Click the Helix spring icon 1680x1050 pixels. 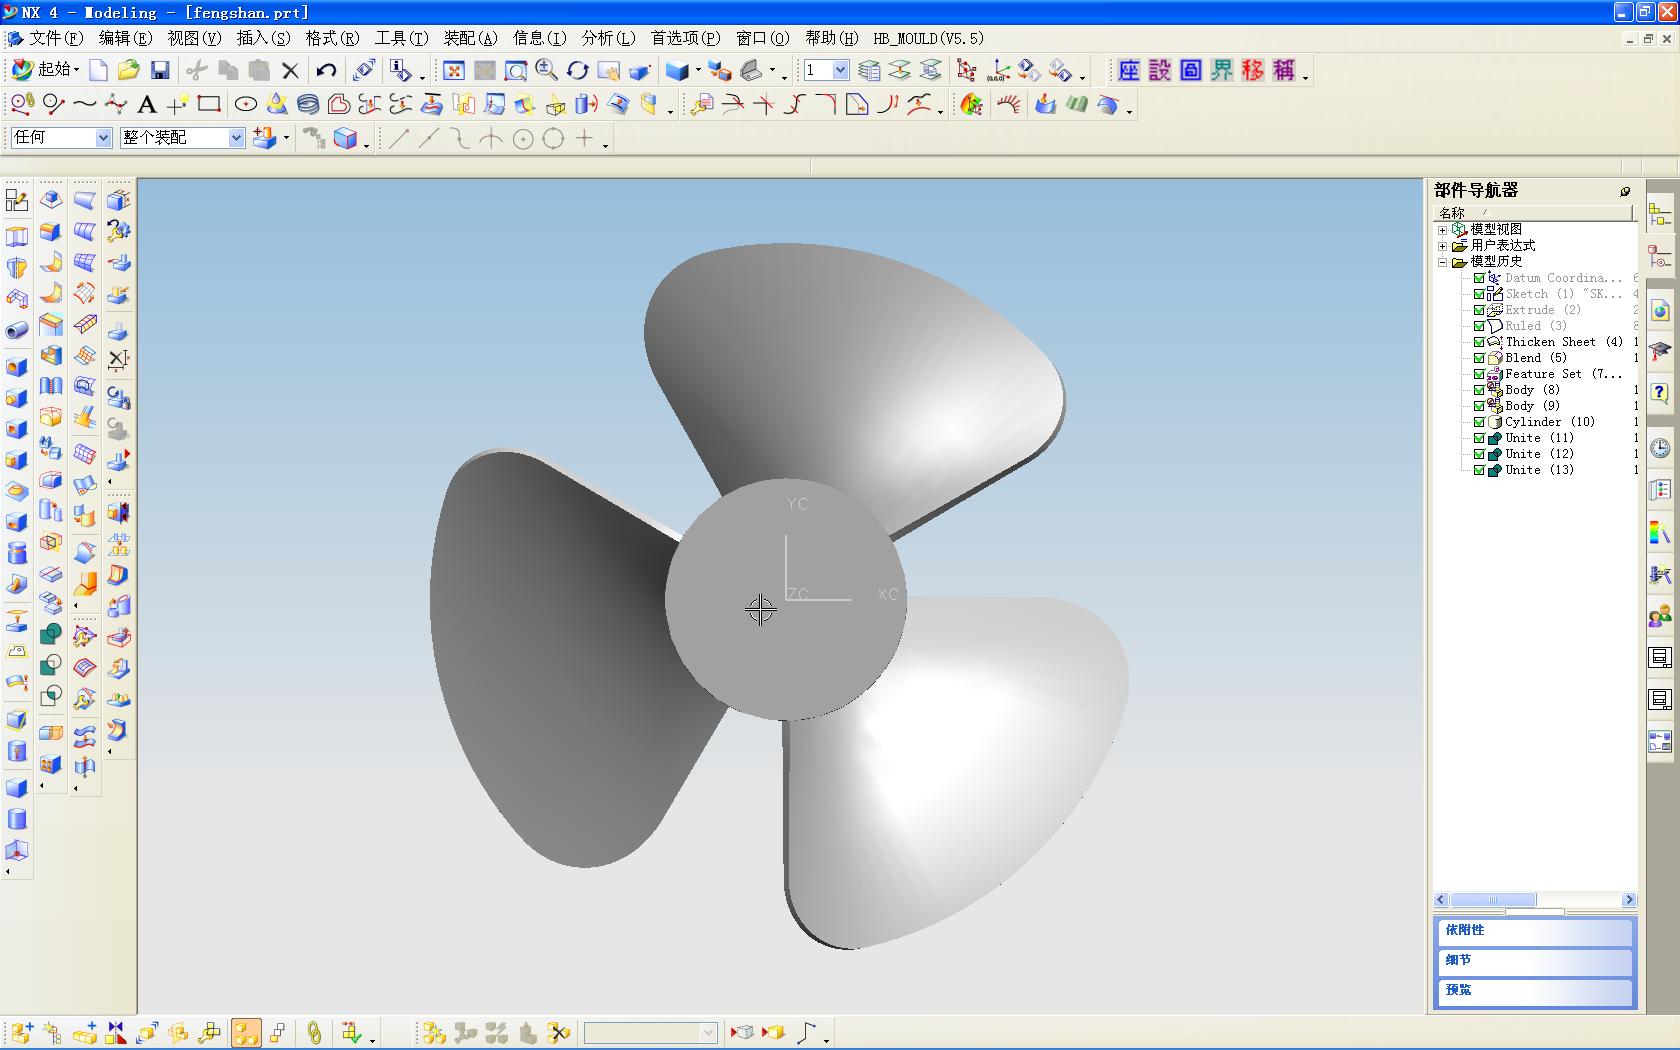(x=308, y=104)
